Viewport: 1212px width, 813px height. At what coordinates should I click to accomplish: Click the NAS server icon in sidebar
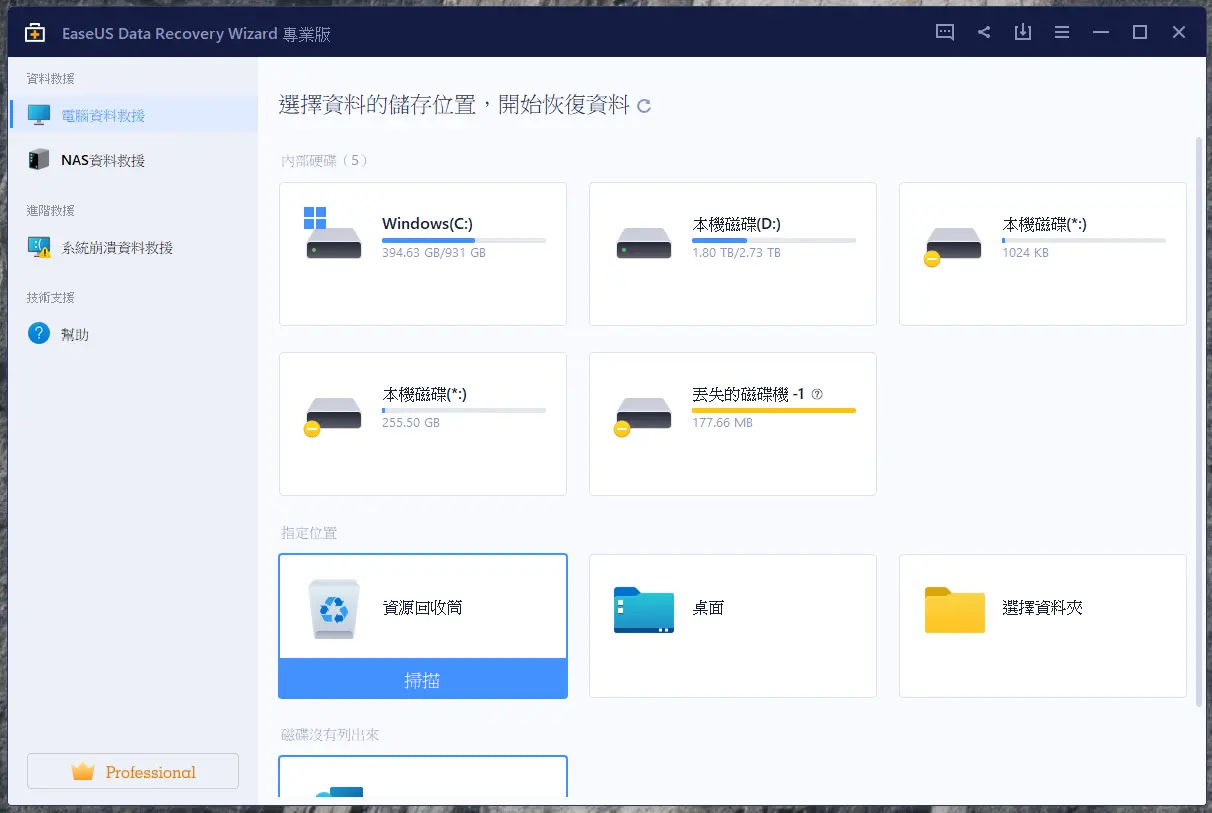[x=39, y=160]
